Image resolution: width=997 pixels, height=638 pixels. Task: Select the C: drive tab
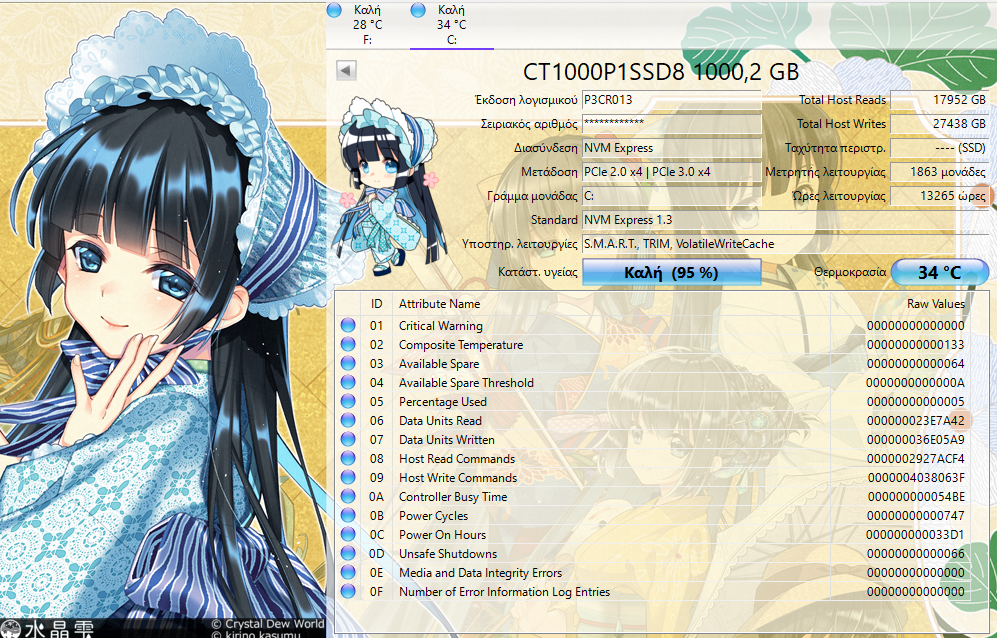451,25
